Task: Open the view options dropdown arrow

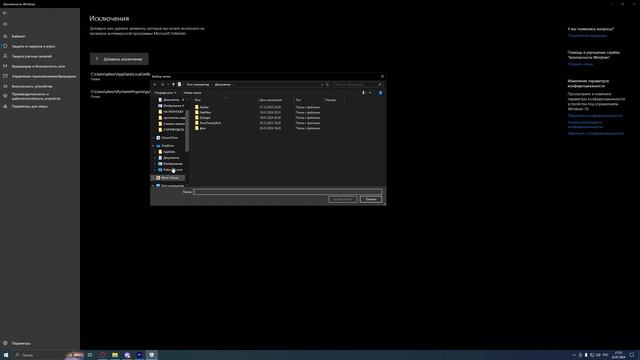Action: tap(370, 93)
